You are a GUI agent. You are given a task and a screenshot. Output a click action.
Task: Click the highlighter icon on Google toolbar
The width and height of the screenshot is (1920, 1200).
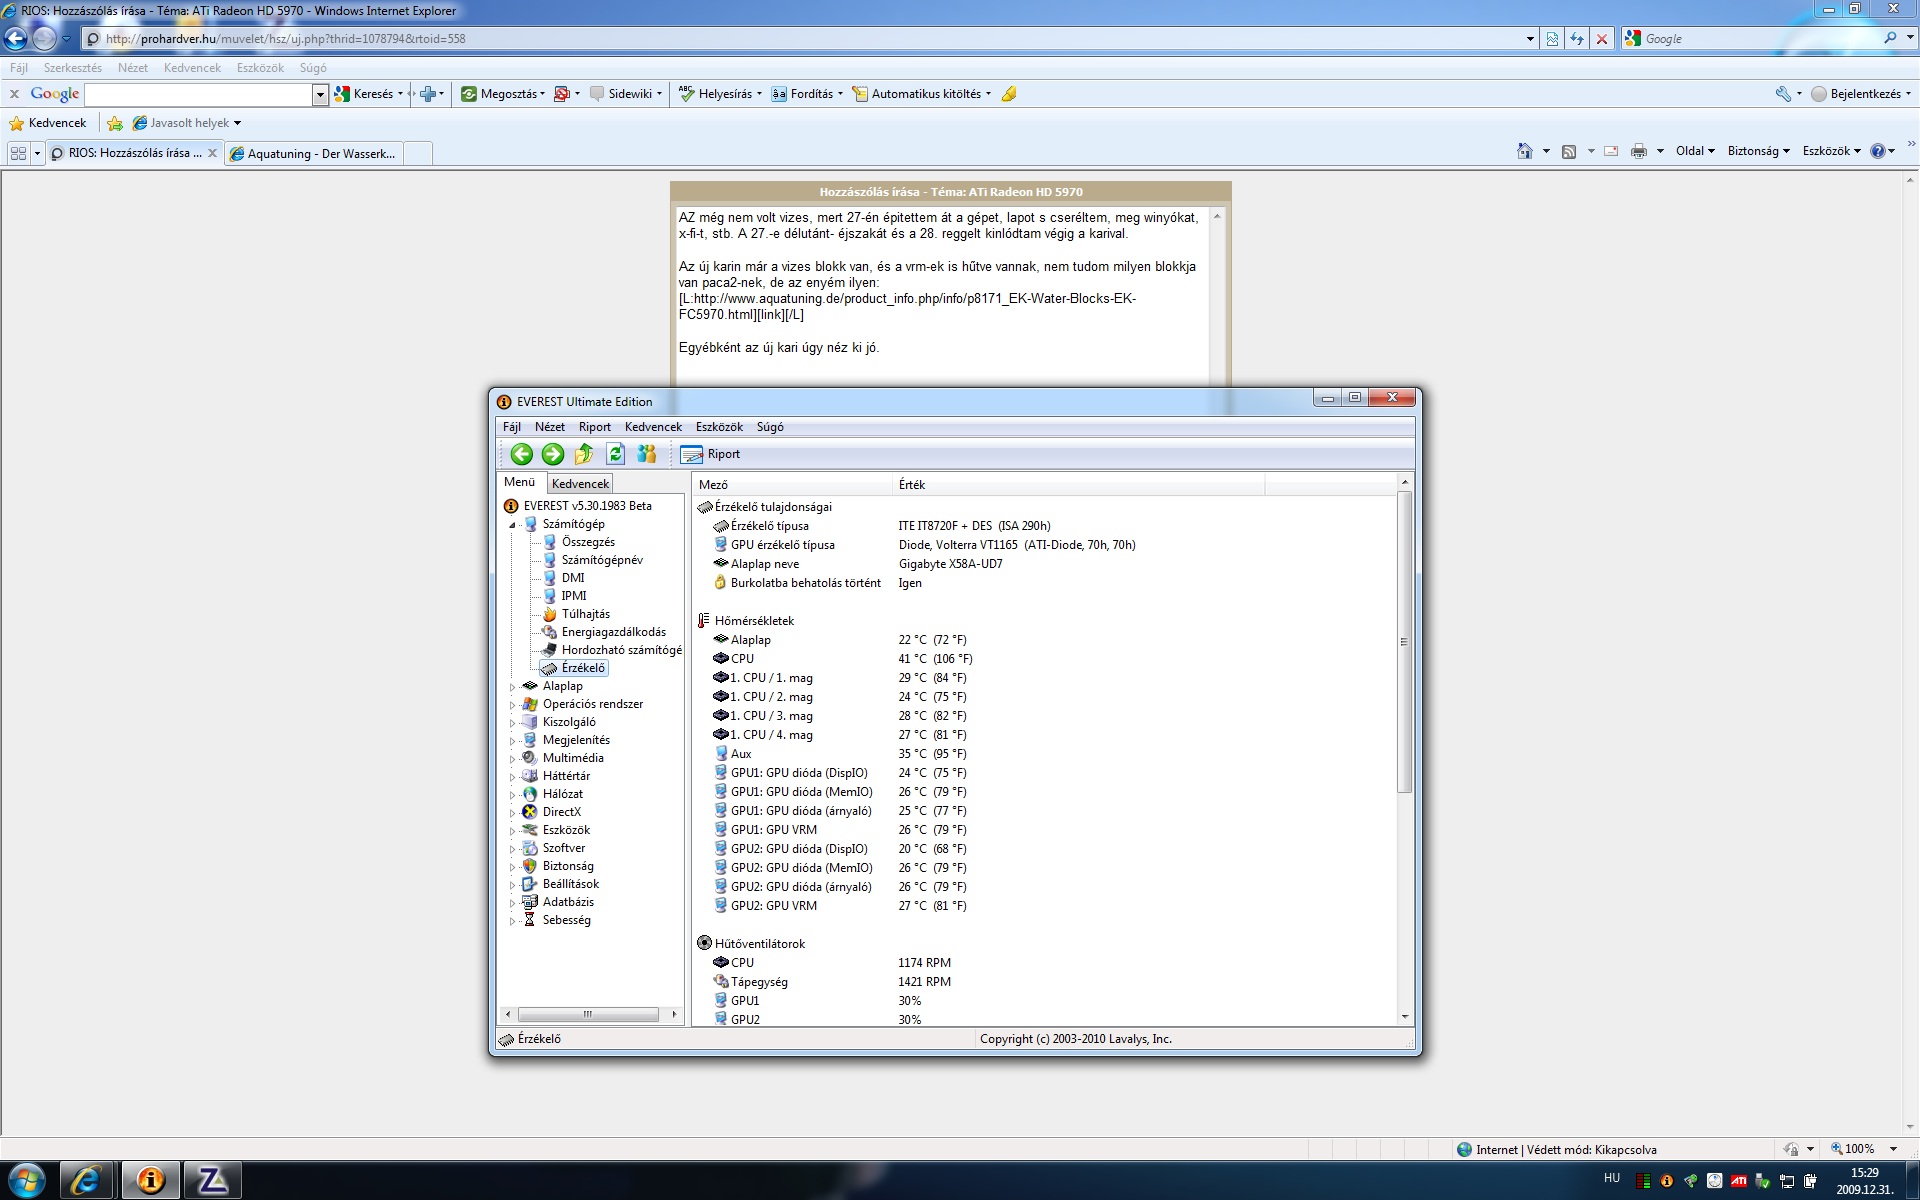click(1009, 94)
